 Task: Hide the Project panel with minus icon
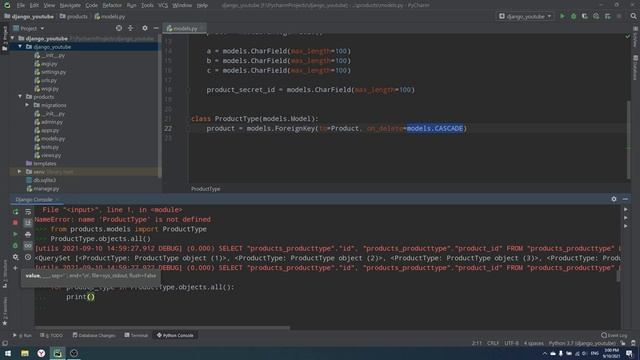pos(156,28)
